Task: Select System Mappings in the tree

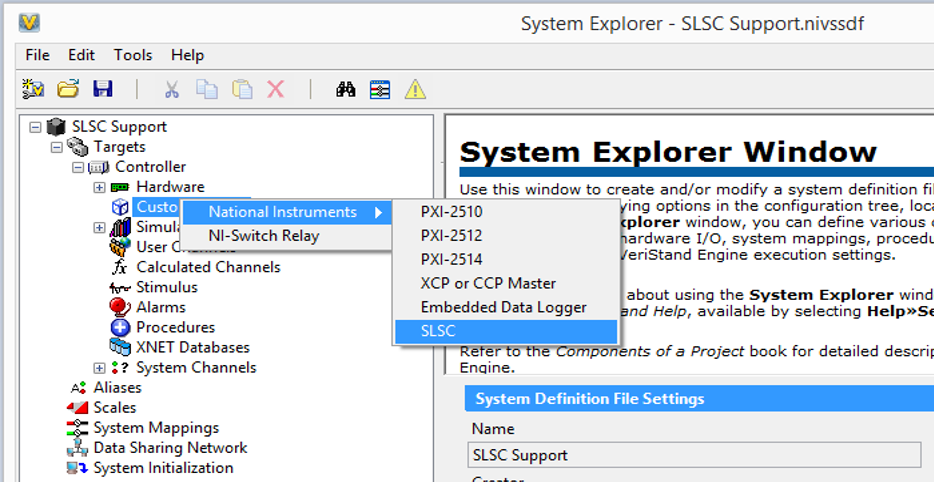Action: tap(156, 428)
